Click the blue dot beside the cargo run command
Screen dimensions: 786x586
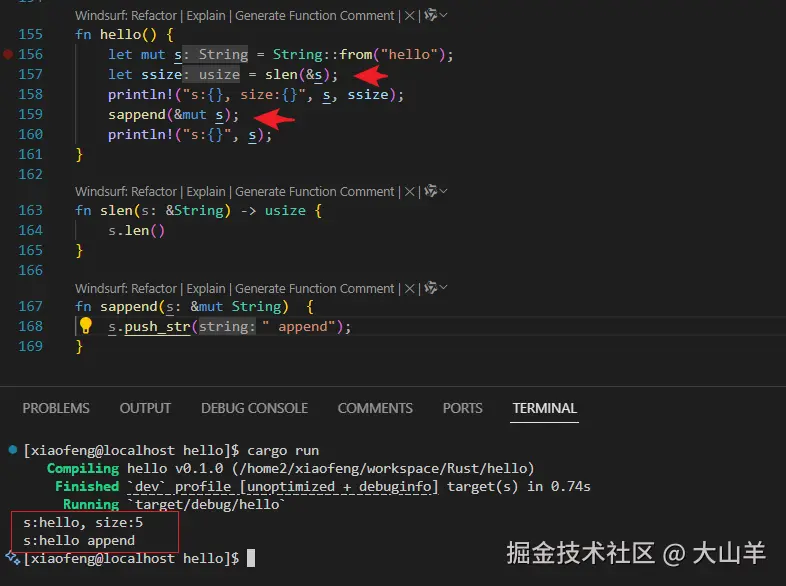(11, 450)
